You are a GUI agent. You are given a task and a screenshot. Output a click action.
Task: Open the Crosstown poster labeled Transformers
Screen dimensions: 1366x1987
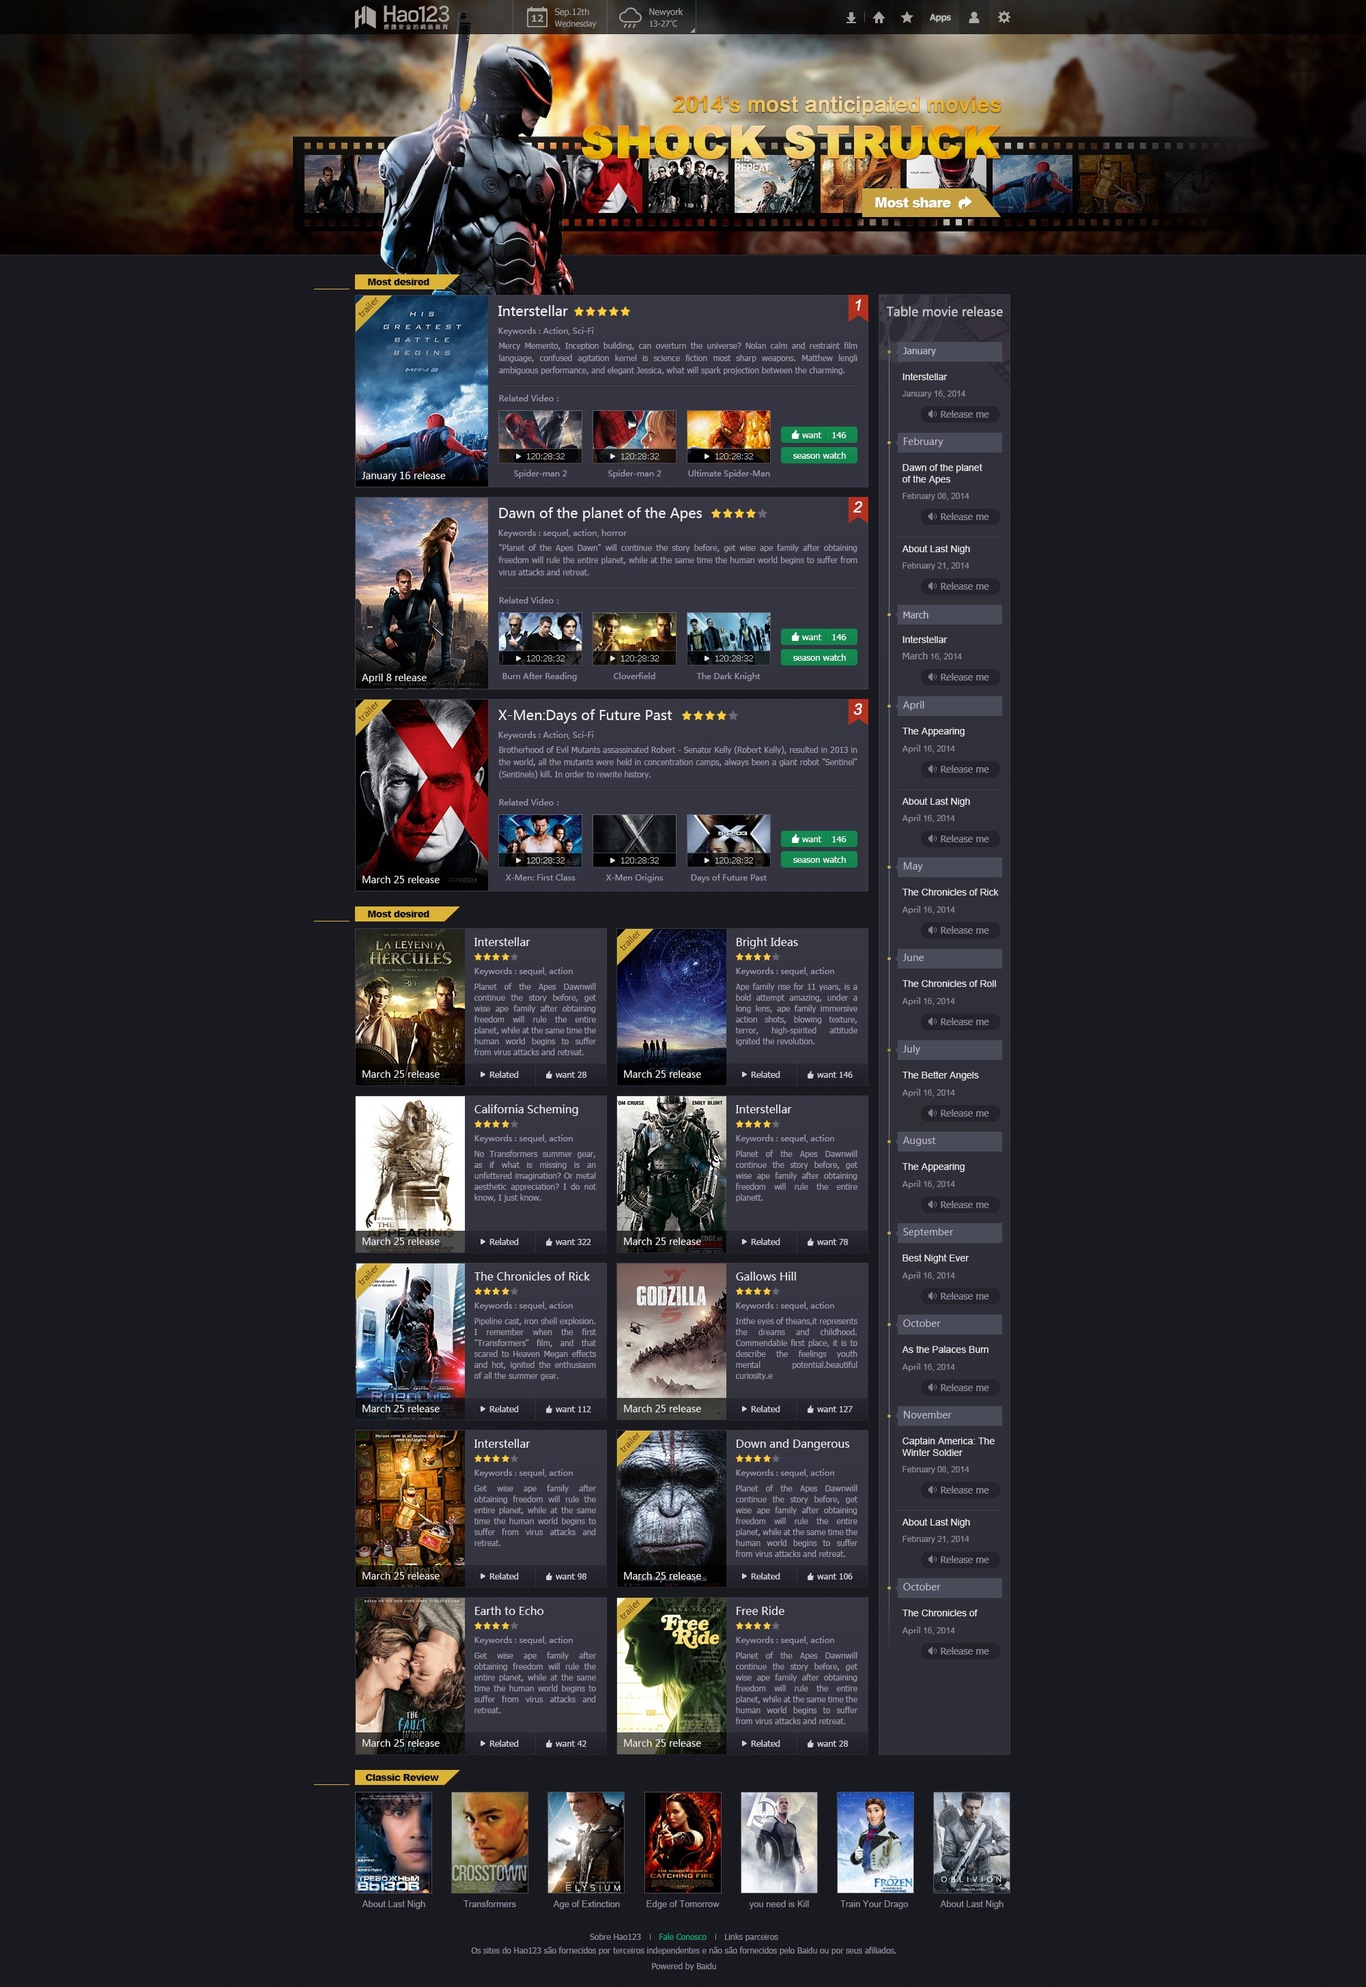(x=489, y=1842)
